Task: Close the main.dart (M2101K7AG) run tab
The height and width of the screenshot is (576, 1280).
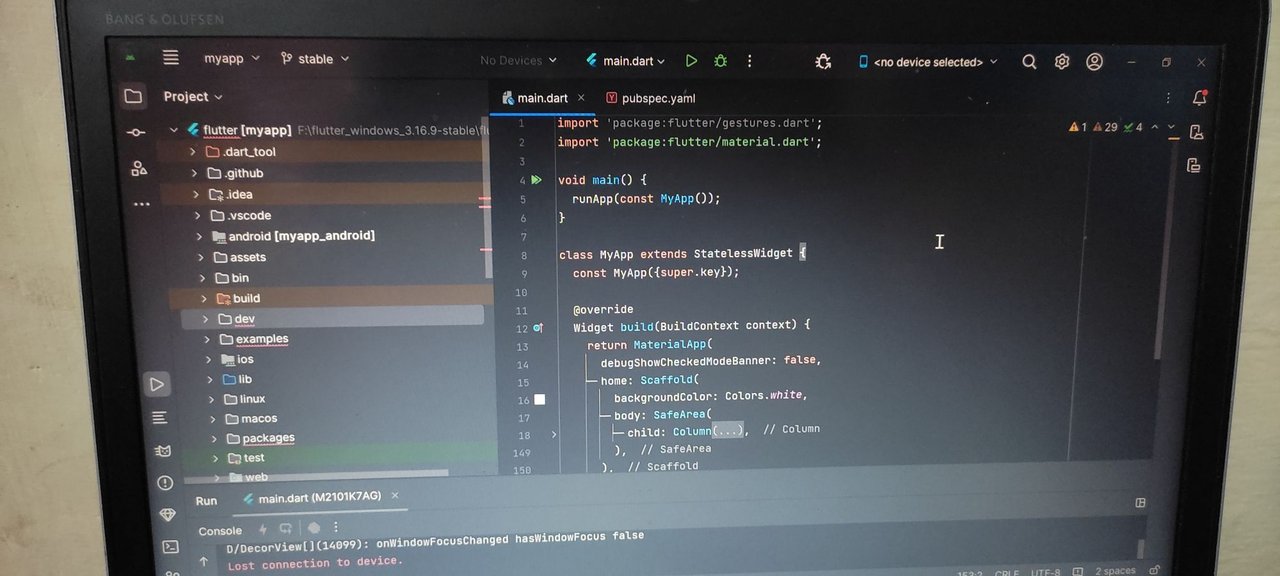Action: [x=394, y=495]
